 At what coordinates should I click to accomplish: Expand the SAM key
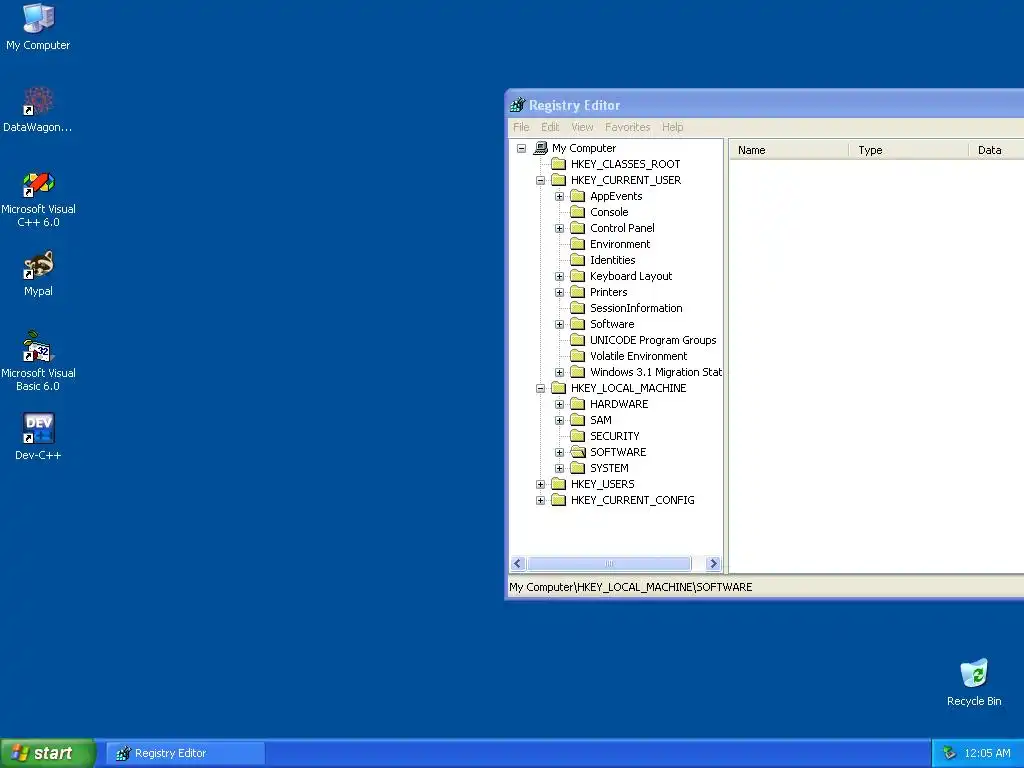(x=560, y=420)
